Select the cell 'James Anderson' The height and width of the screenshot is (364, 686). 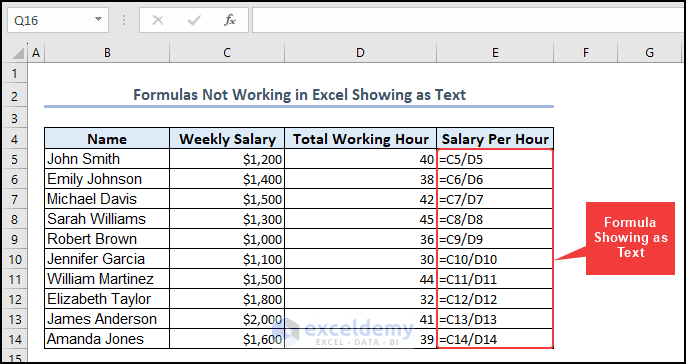[107, 319]
